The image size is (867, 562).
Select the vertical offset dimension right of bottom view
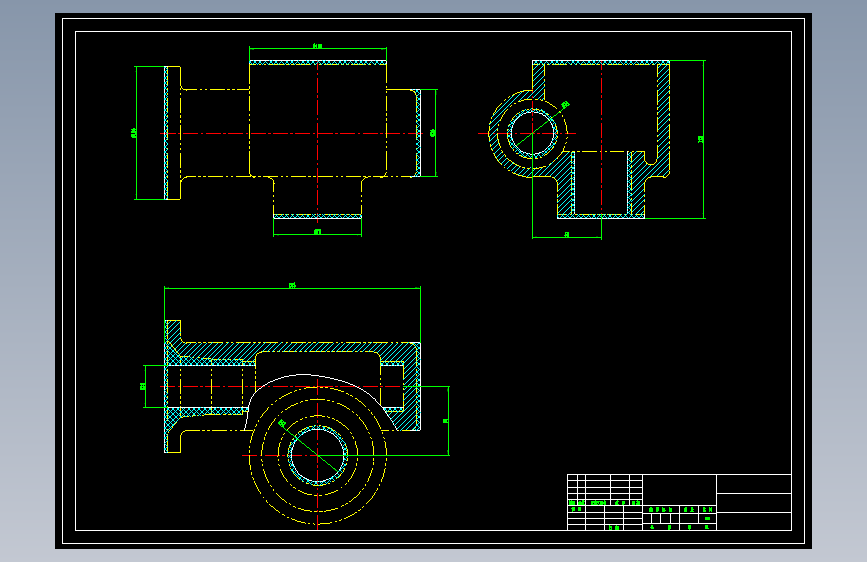pos(447,420)
